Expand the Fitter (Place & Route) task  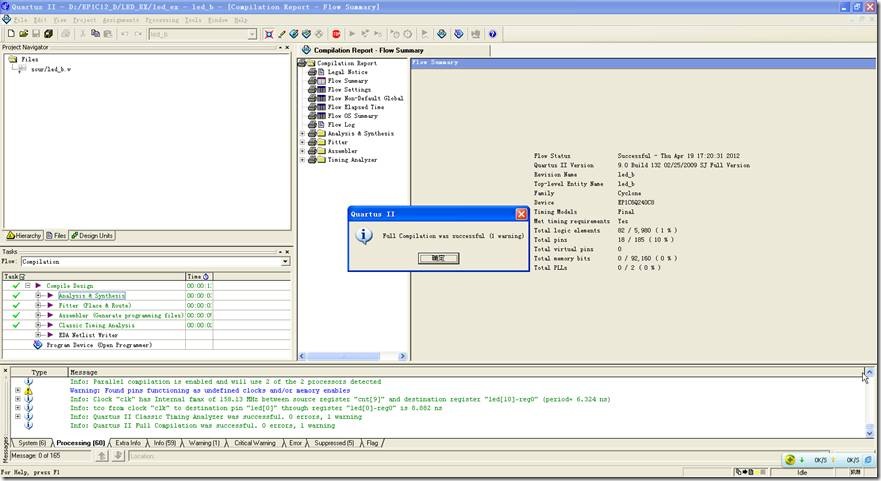coord(38,305)
